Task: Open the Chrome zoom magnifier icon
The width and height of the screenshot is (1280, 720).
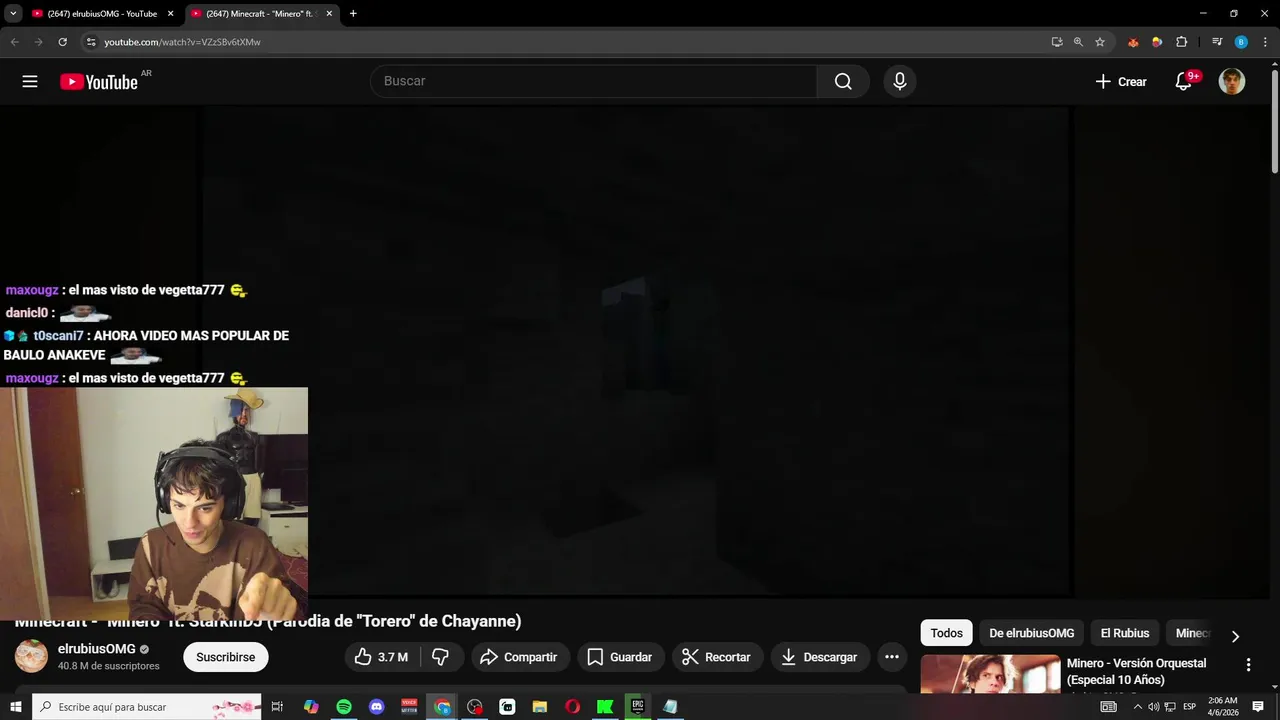Action: pyautogui.click(x=1078, y=42)
